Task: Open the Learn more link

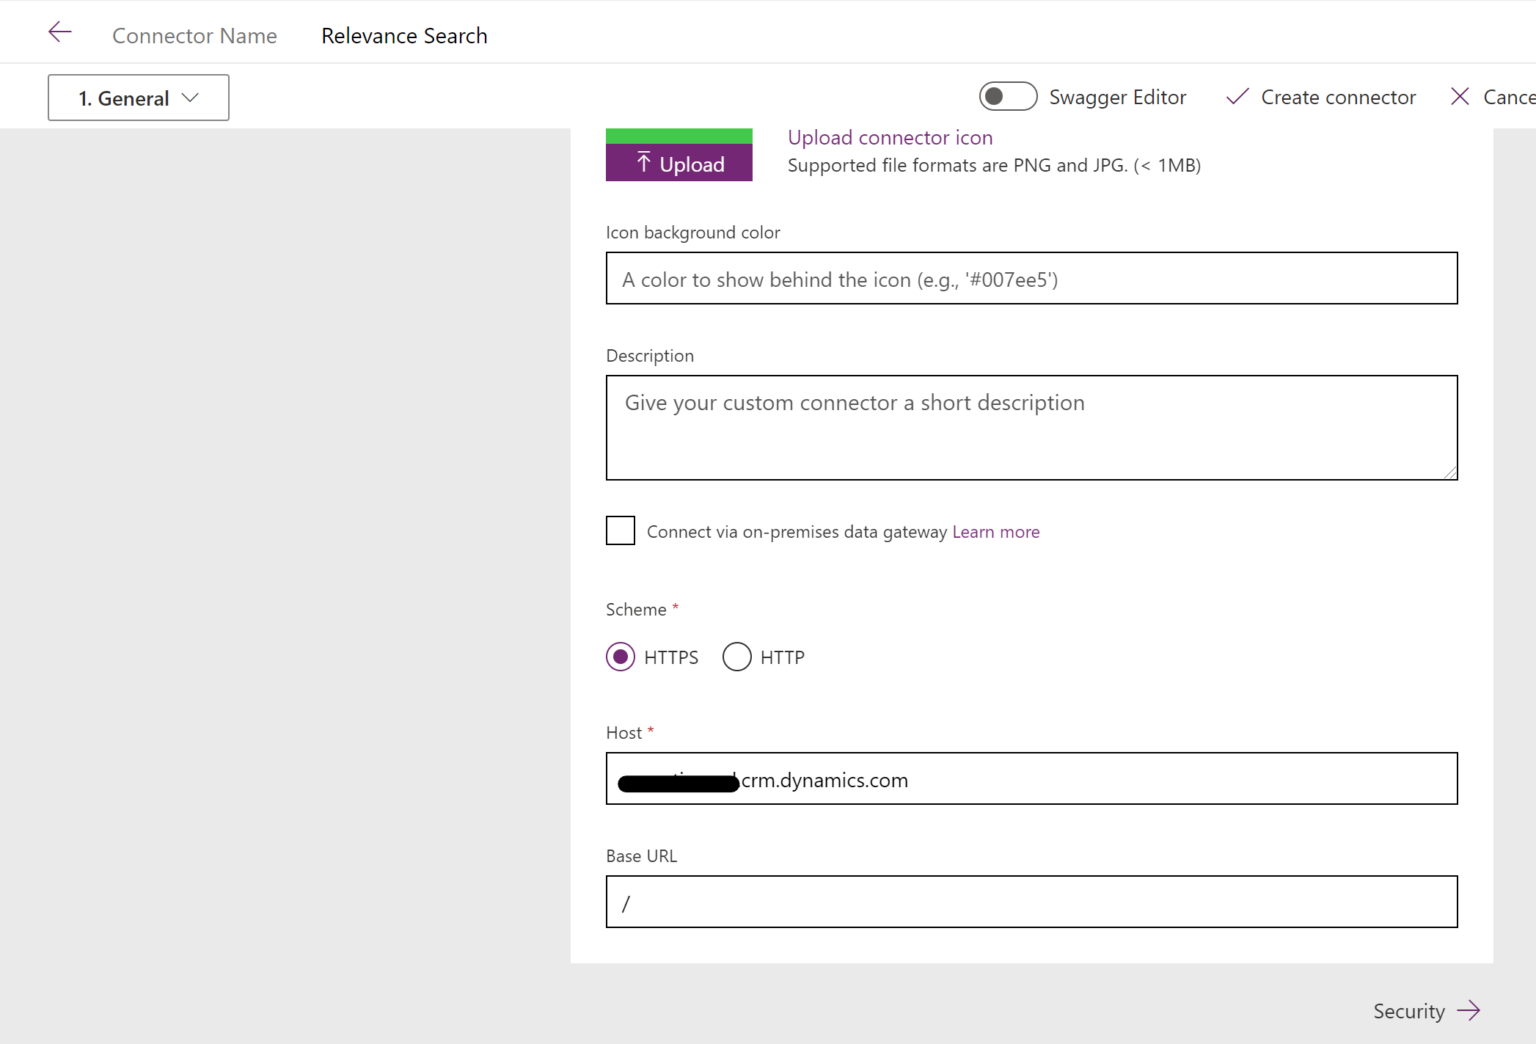Action: click(x=995, y=531)
